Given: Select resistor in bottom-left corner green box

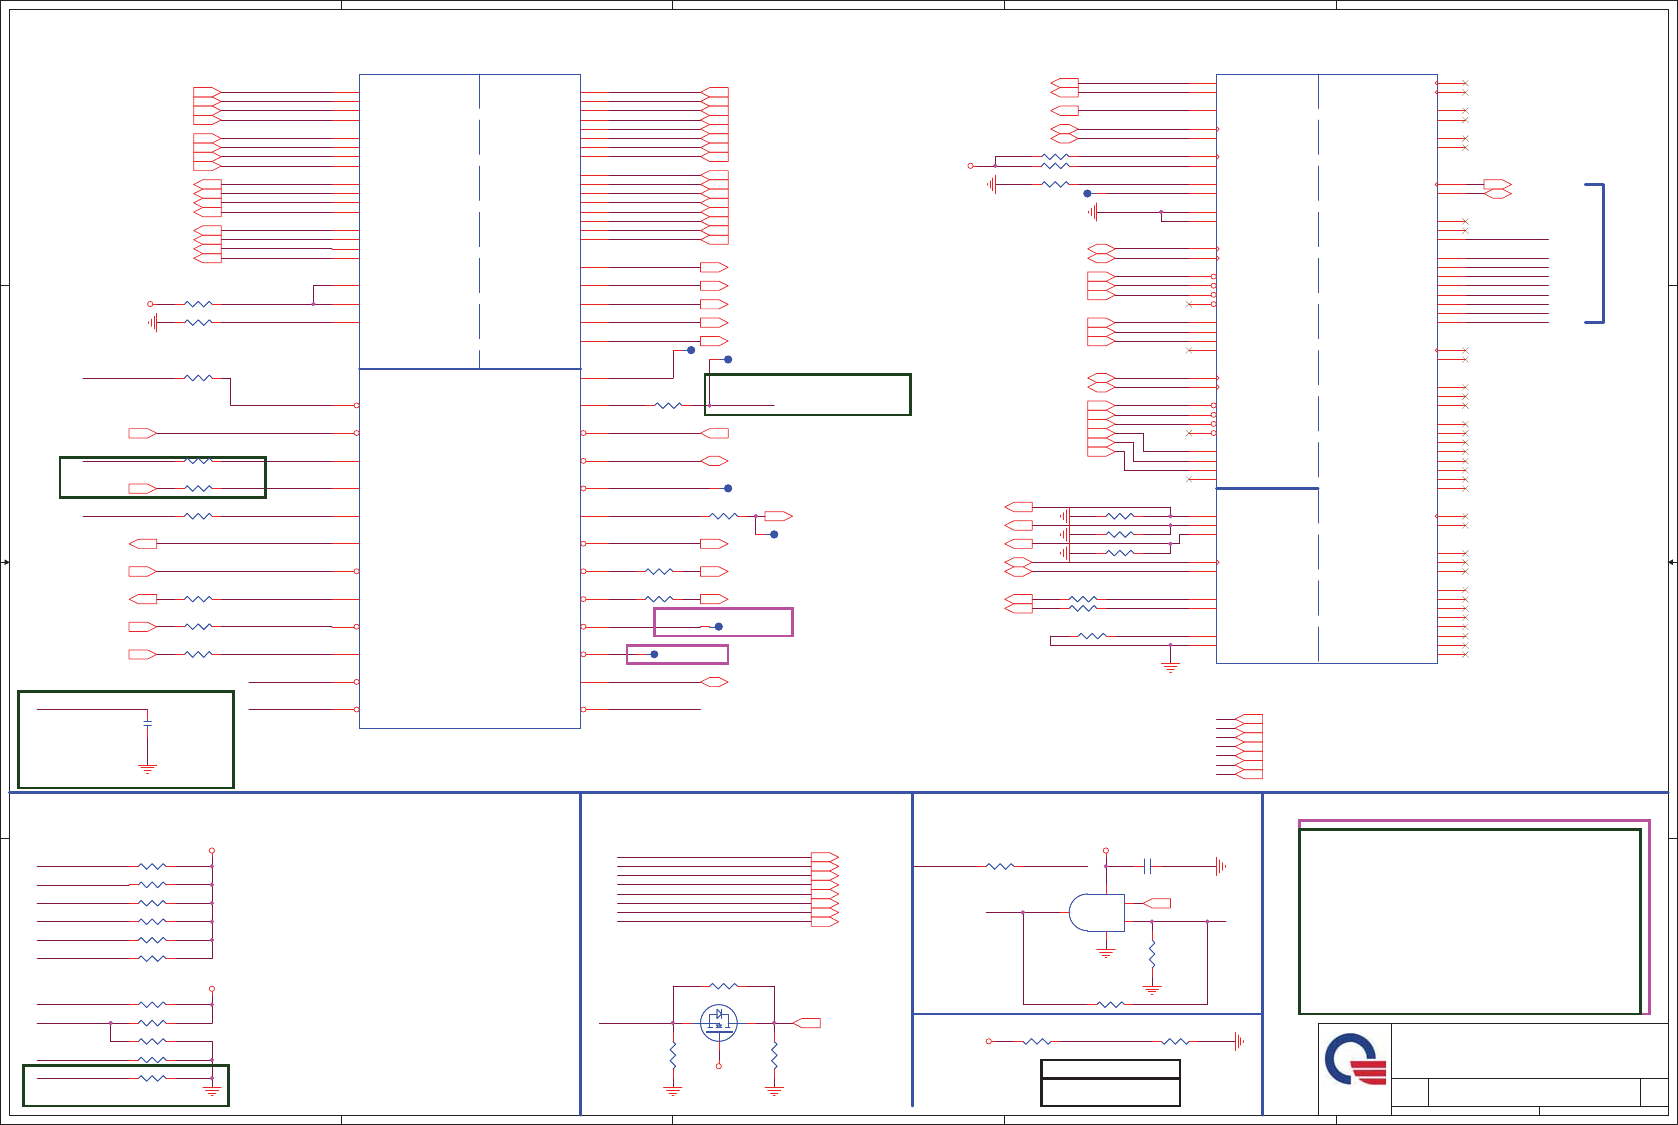Looking at the screenshot, I should [152, 1078].
